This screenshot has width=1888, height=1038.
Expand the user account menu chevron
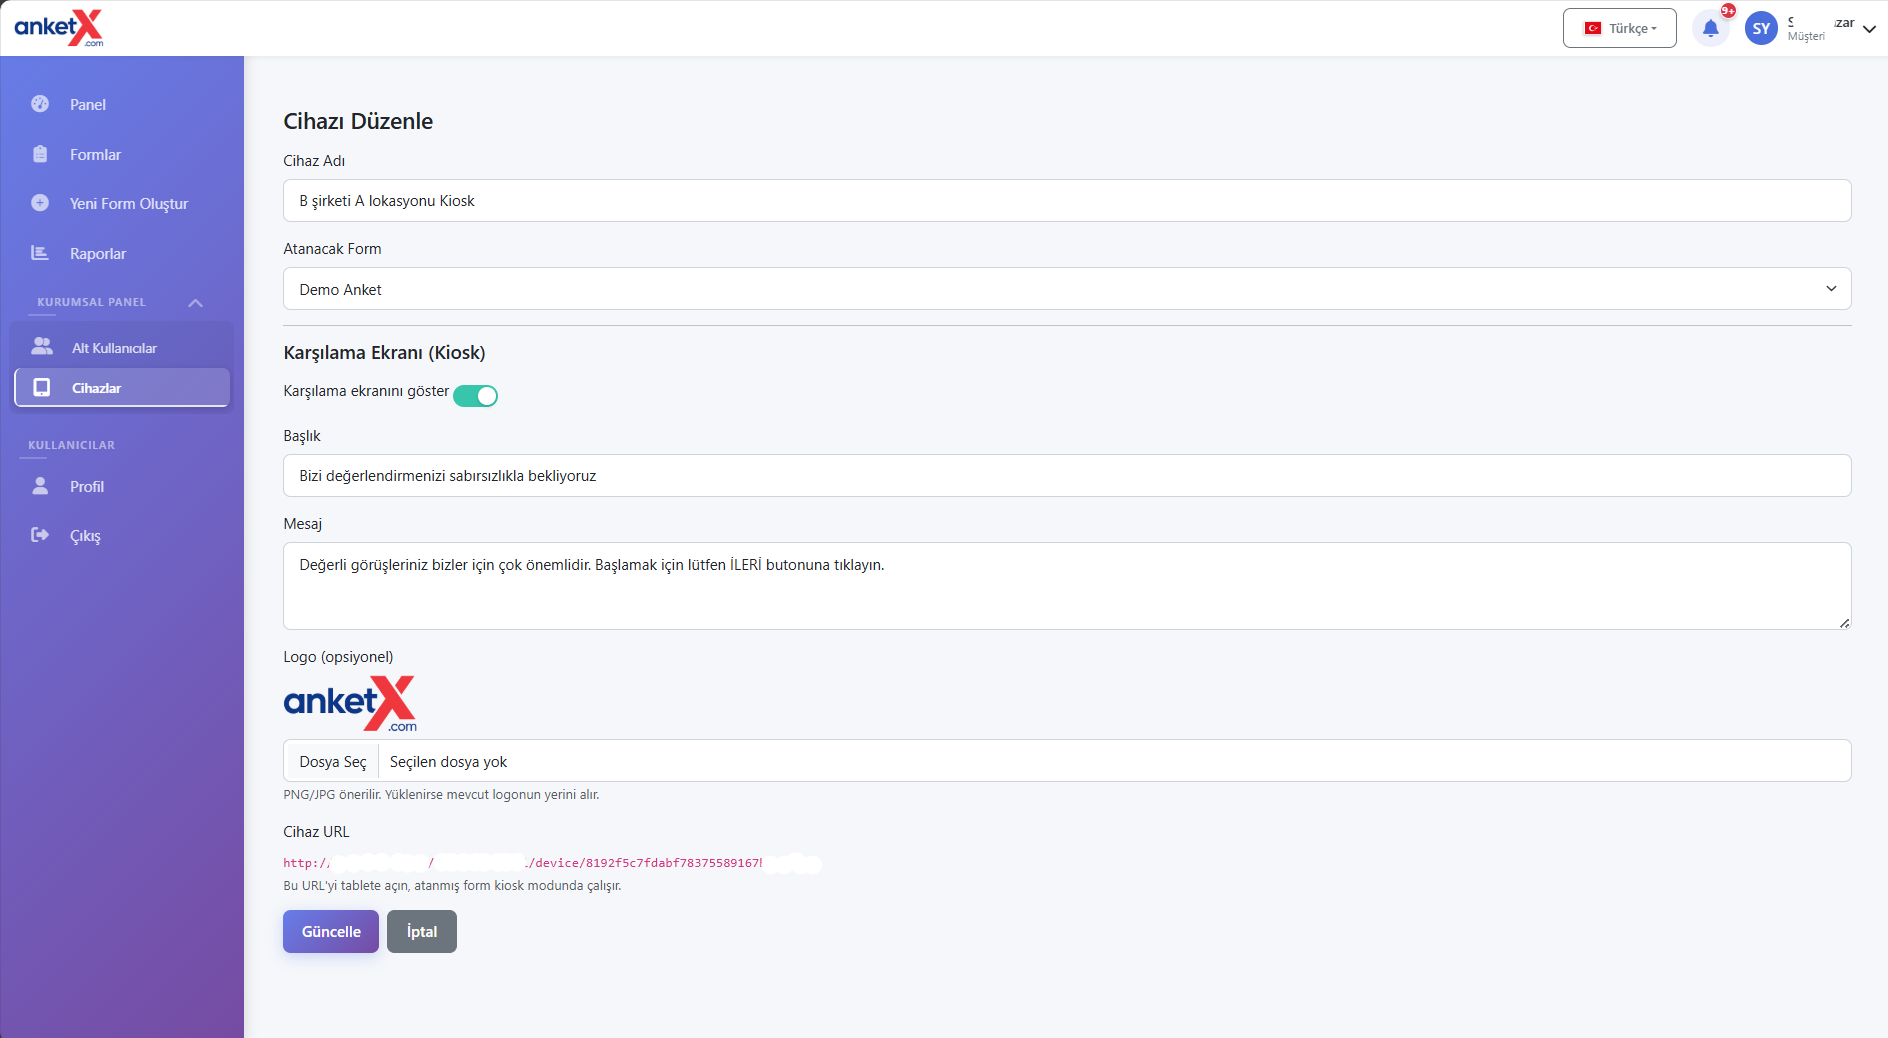(x=1869, y=29)
